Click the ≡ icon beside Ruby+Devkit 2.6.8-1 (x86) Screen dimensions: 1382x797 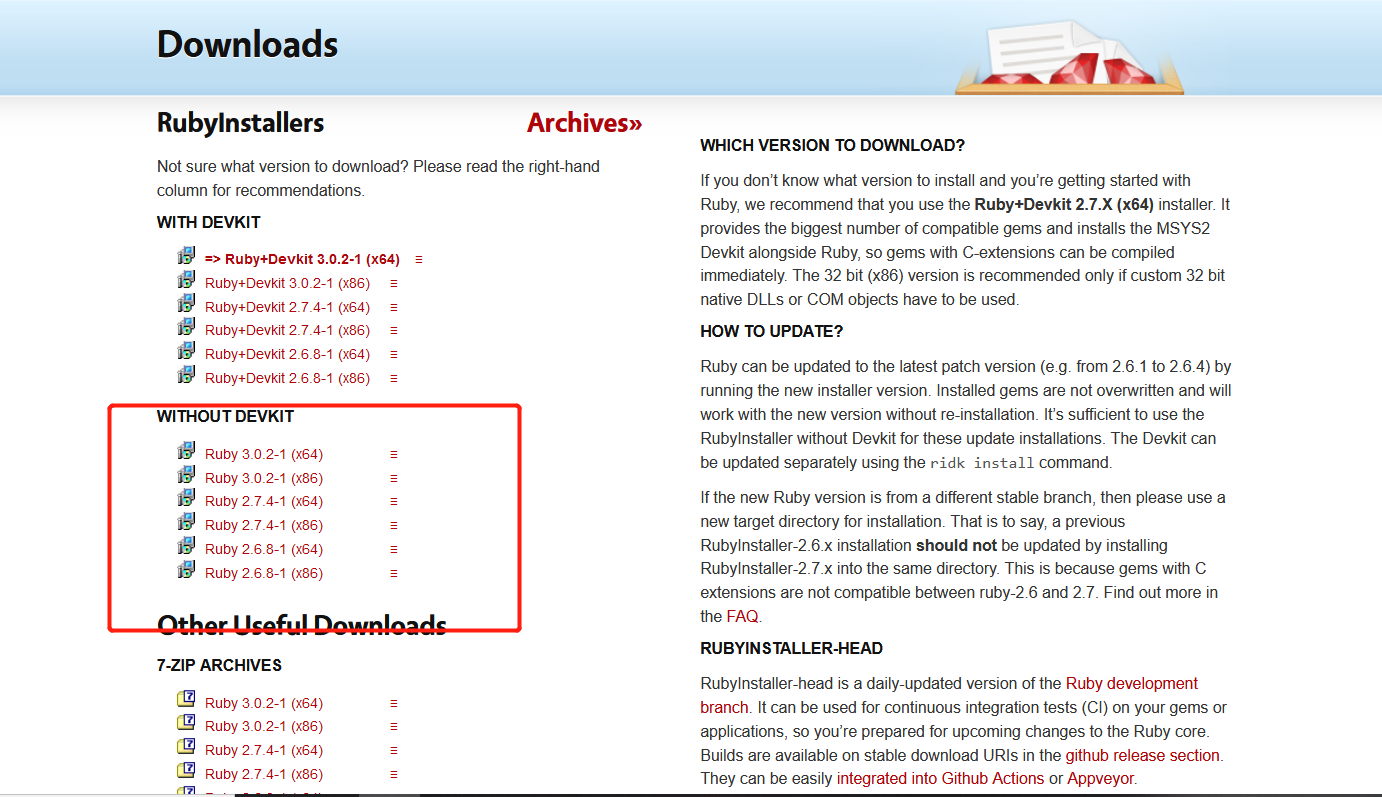(x=394, y=378)
